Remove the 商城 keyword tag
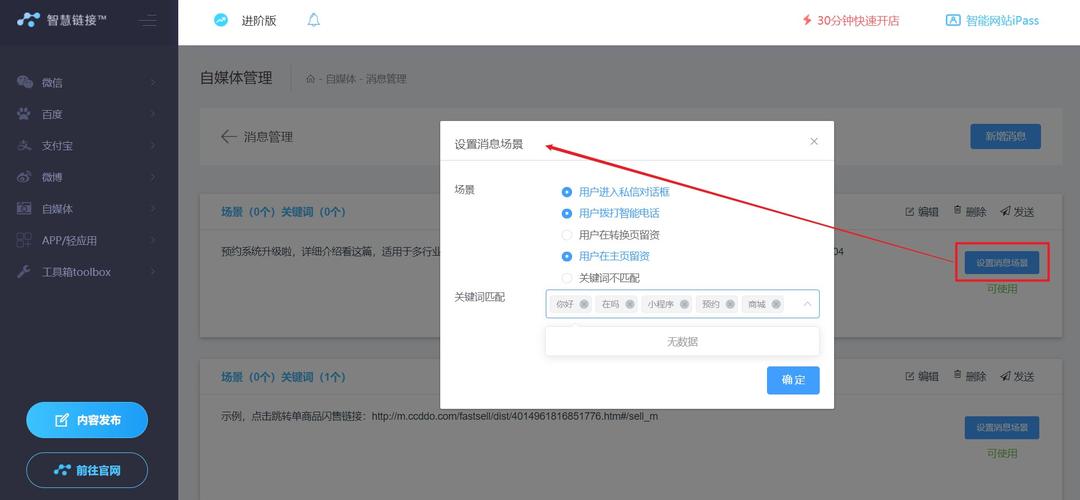 coord(776,304)
